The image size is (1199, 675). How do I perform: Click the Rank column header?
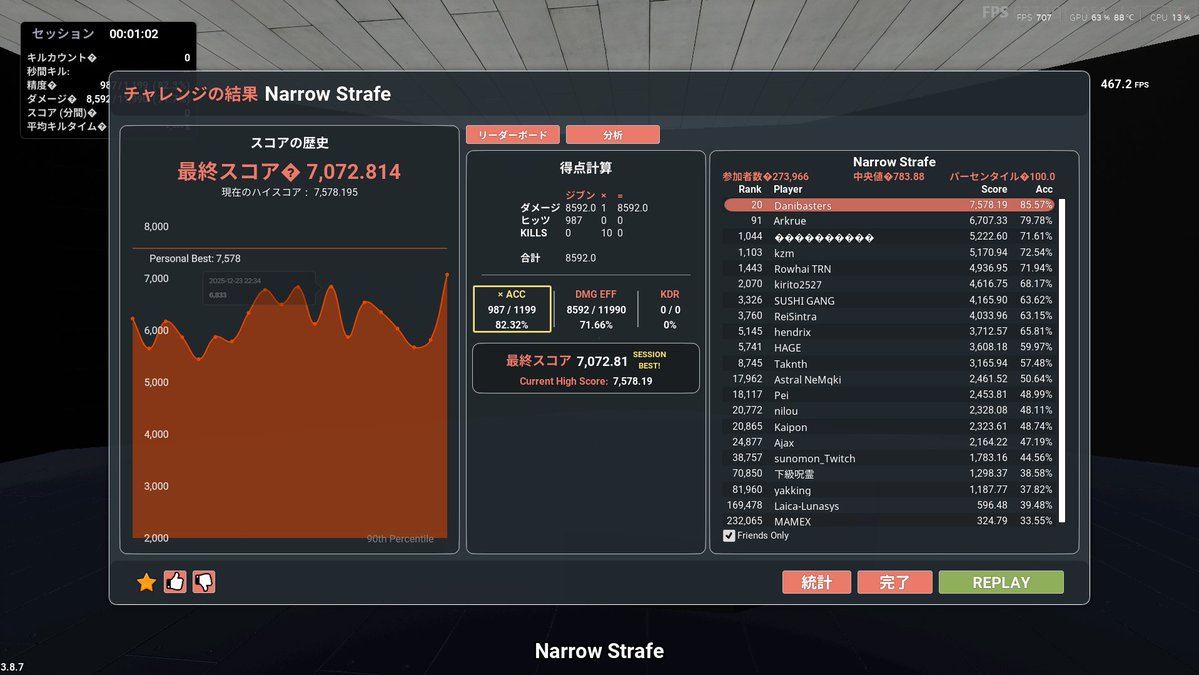(749, 190)
